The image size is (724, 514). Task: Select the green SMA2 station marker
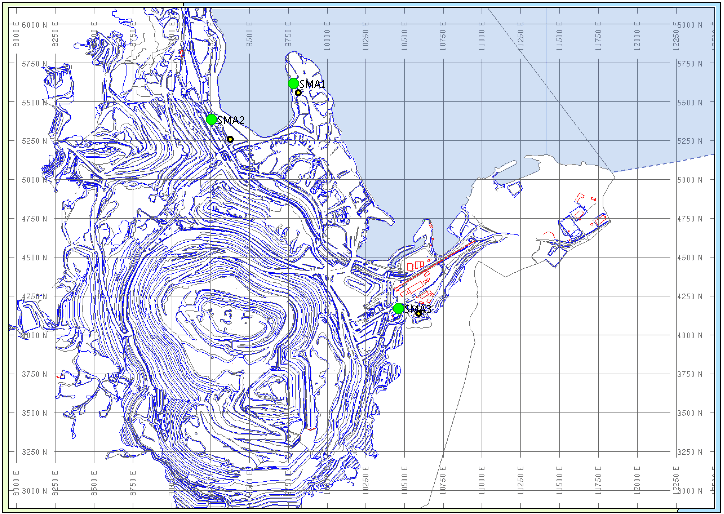(211, 120)
